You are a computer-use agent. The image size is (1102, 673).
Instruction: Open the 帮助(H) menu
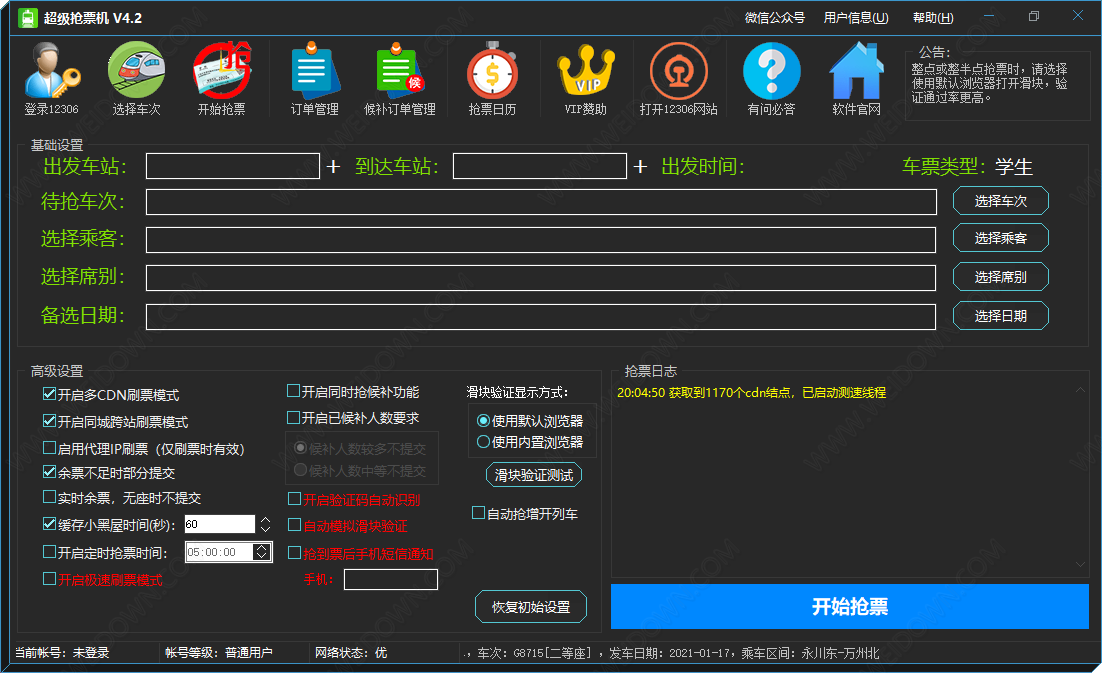pos(933,18)
